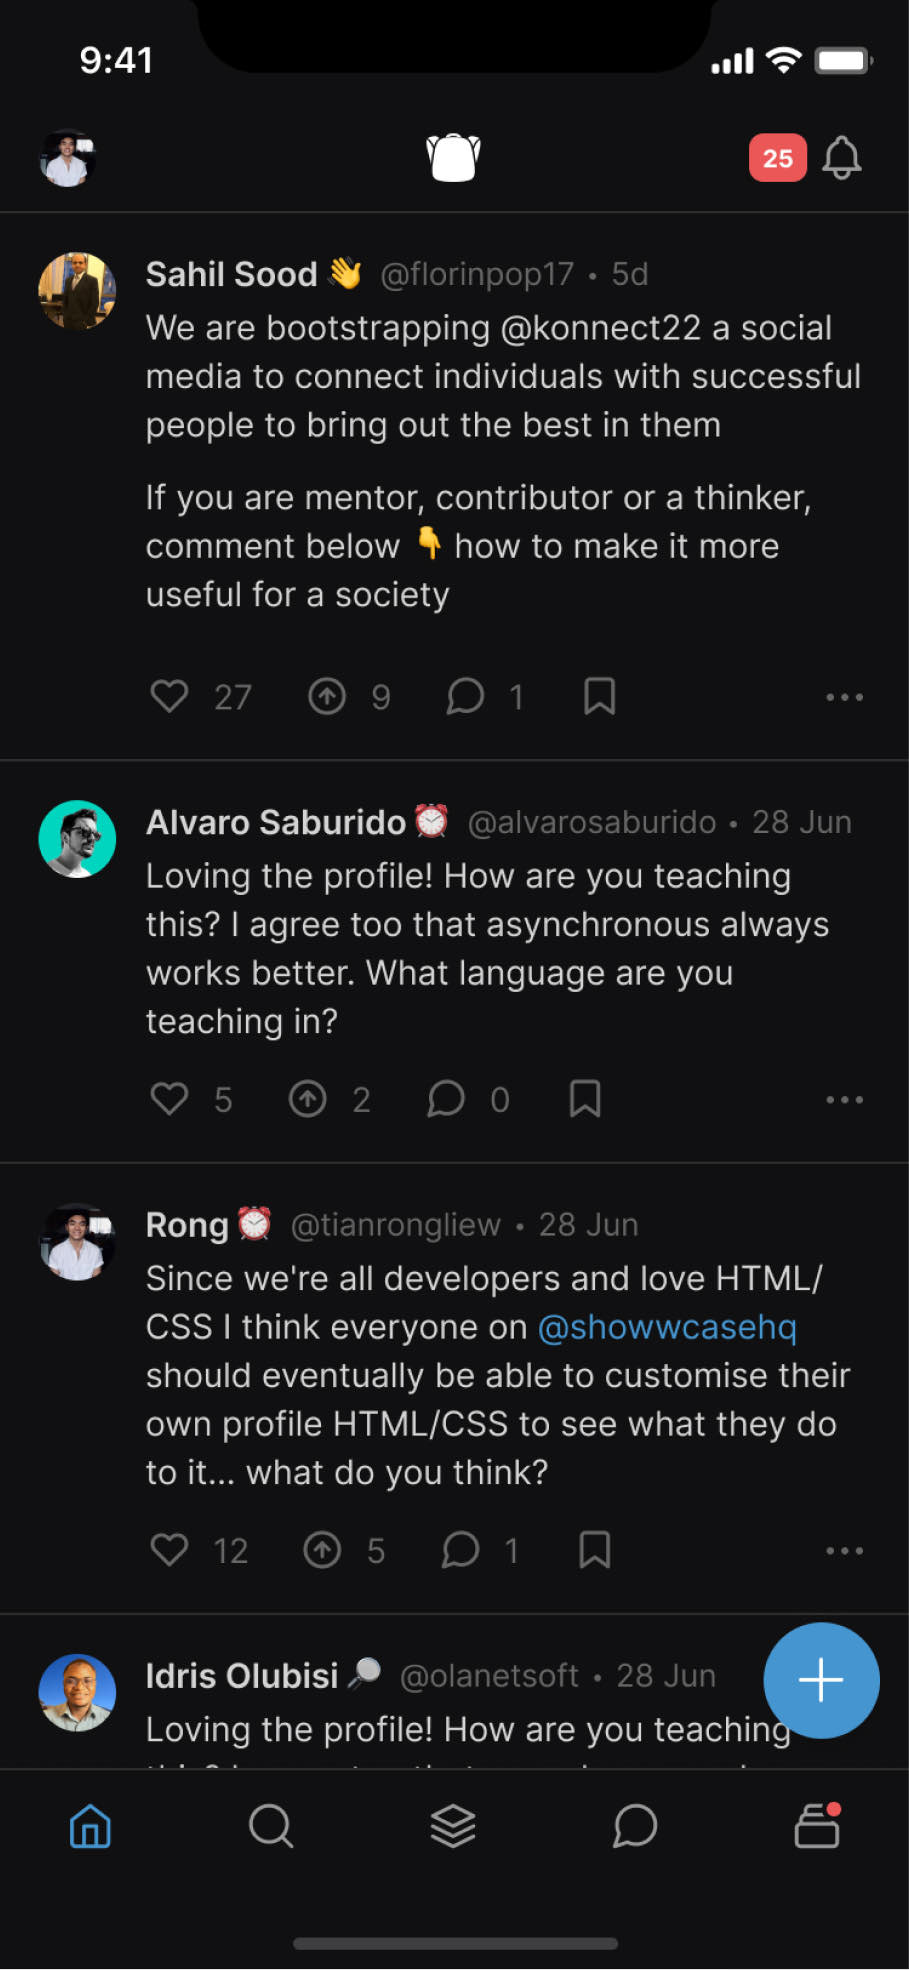Screen dimensions: 909x1970
Task: Open the Search tab
Action: click(x=271, y=1826)
